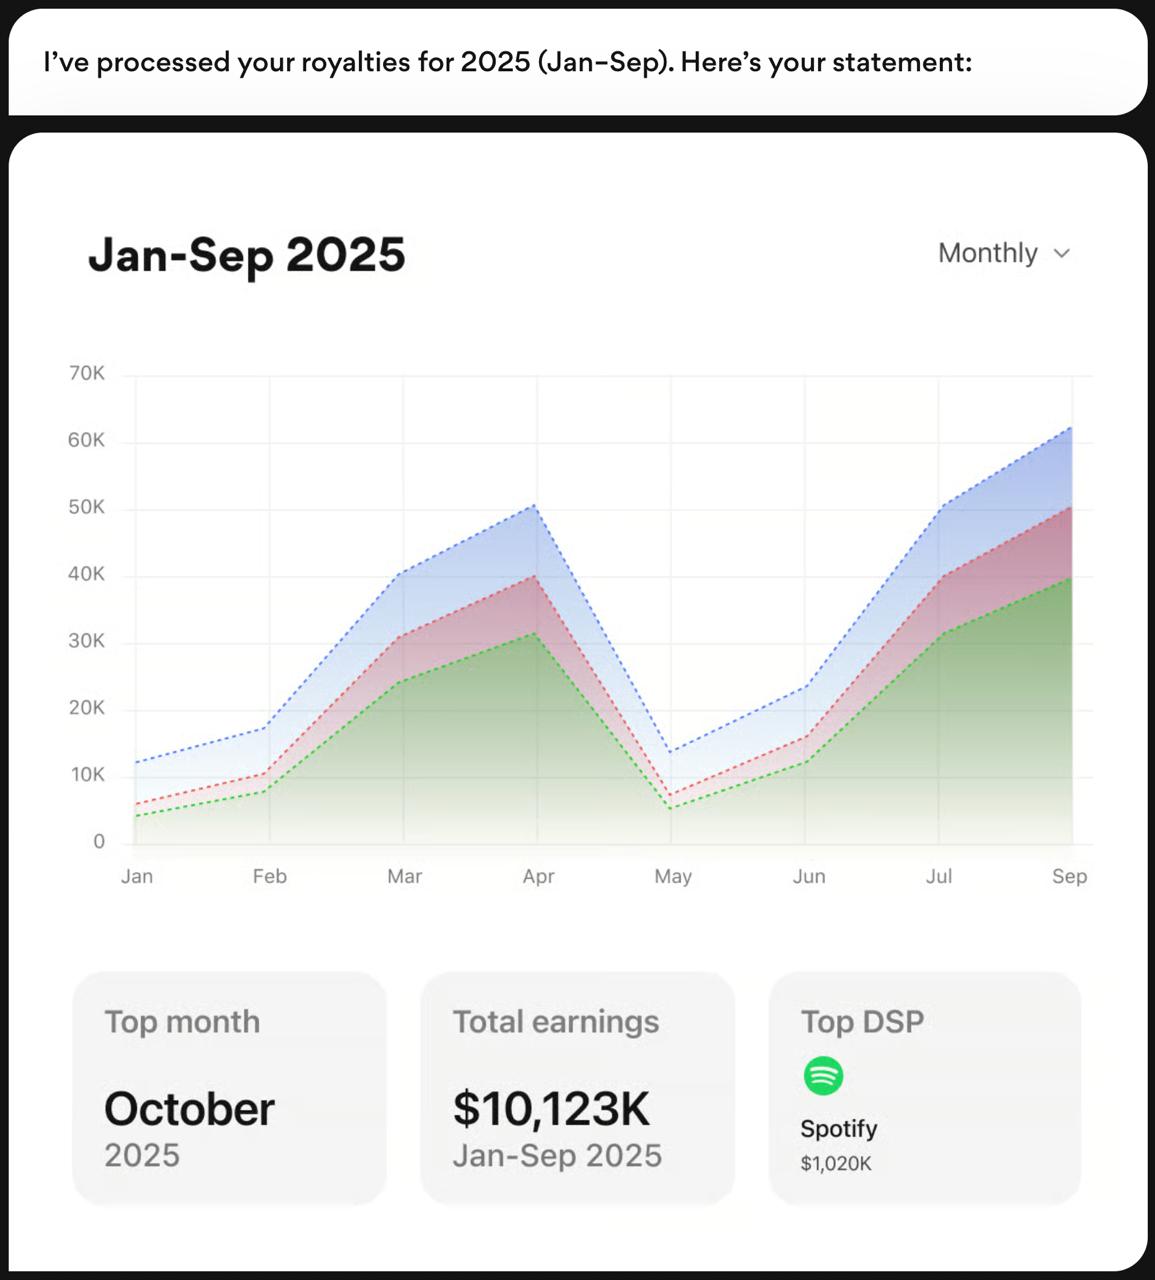The height and width of the screenshot is (1280, 1155).
Task: Click the chevron arrow beside Monthly
Action: (1062, 254)
